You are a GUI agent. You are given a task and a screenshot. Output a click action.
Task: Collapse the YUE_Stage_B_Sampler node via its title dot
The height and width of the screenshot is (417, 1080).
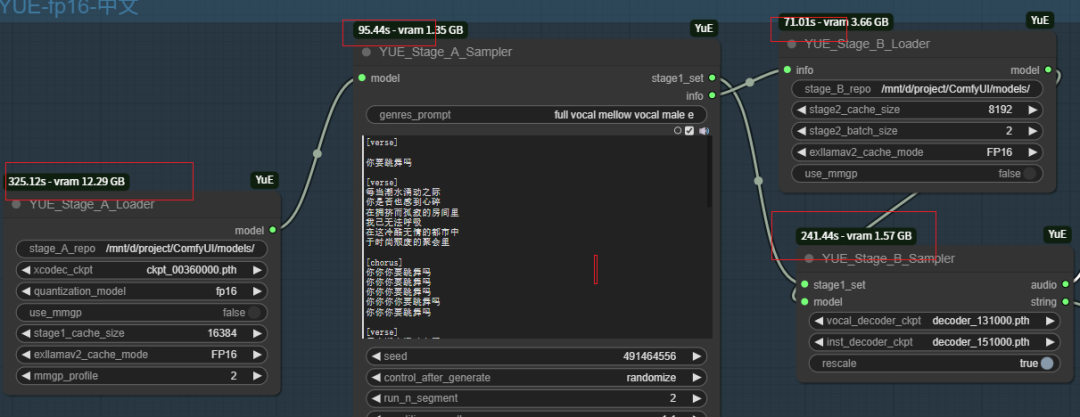click(x=809, y=258)
